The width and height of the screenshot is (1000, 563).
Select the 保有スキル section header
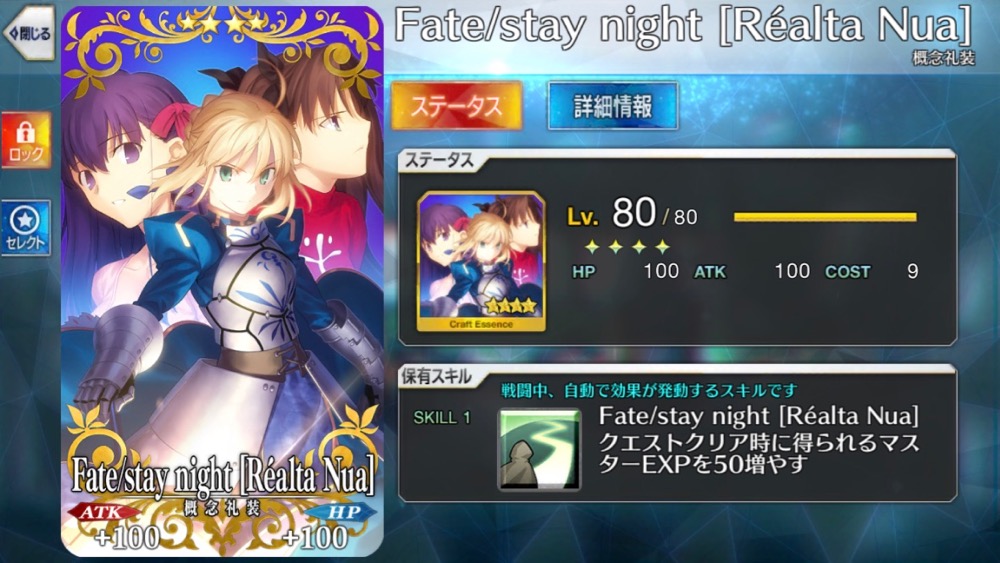[x=436, y=377]
